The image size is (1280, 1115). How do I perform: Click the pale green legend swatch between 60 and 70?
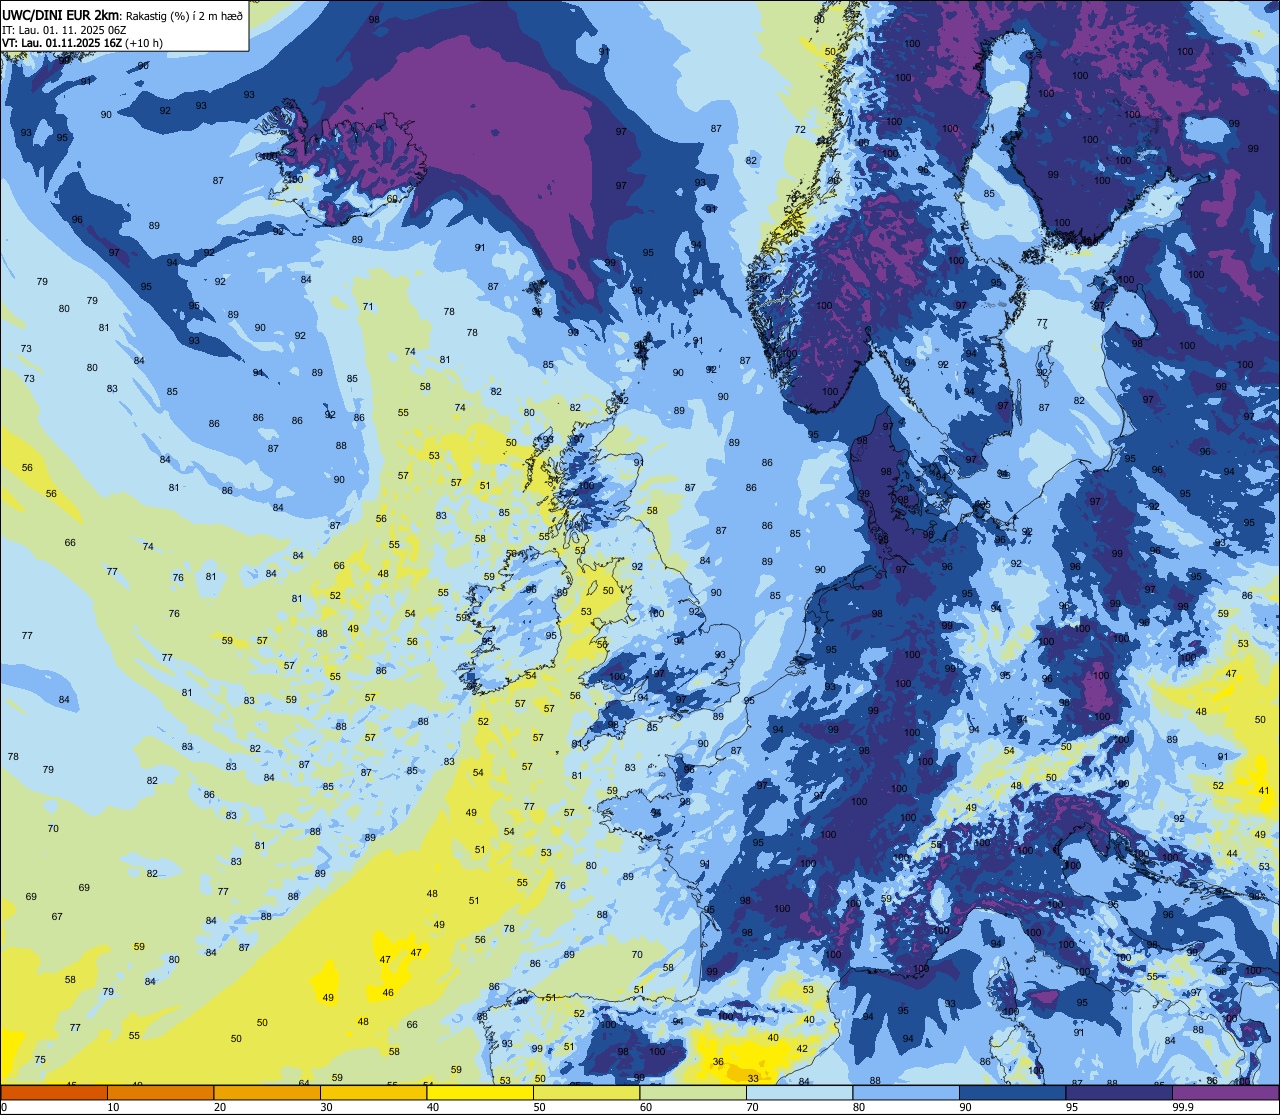(x=693, y=1093)
